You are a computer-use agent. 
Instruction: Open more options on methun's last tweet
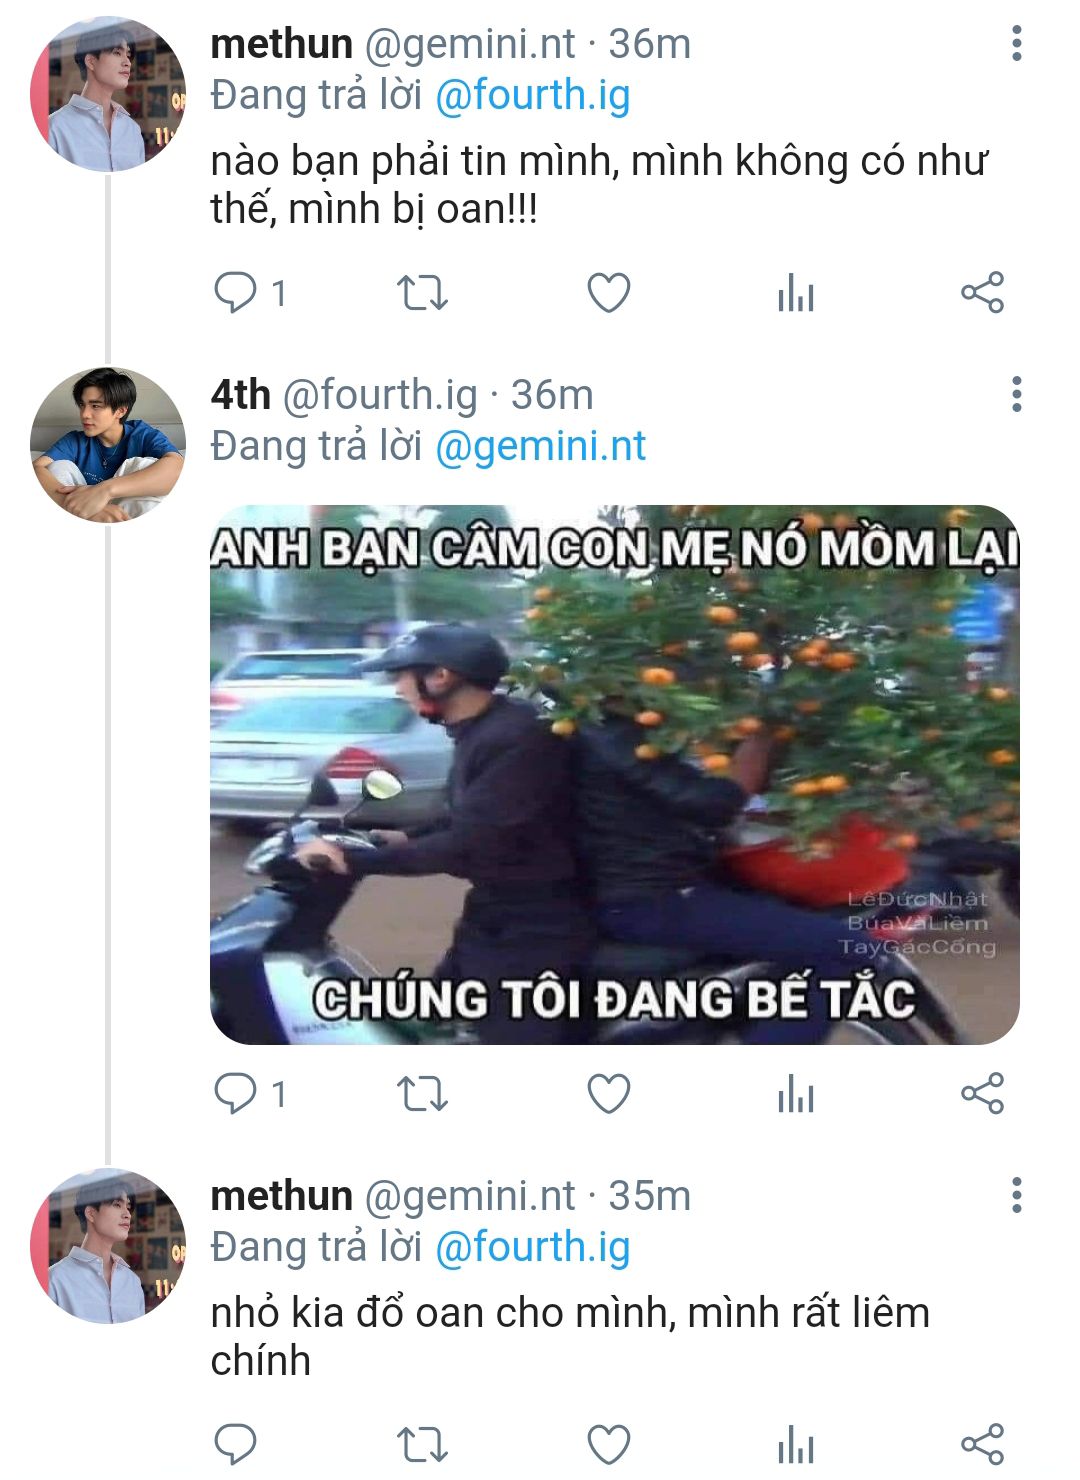[1017, 1195]
